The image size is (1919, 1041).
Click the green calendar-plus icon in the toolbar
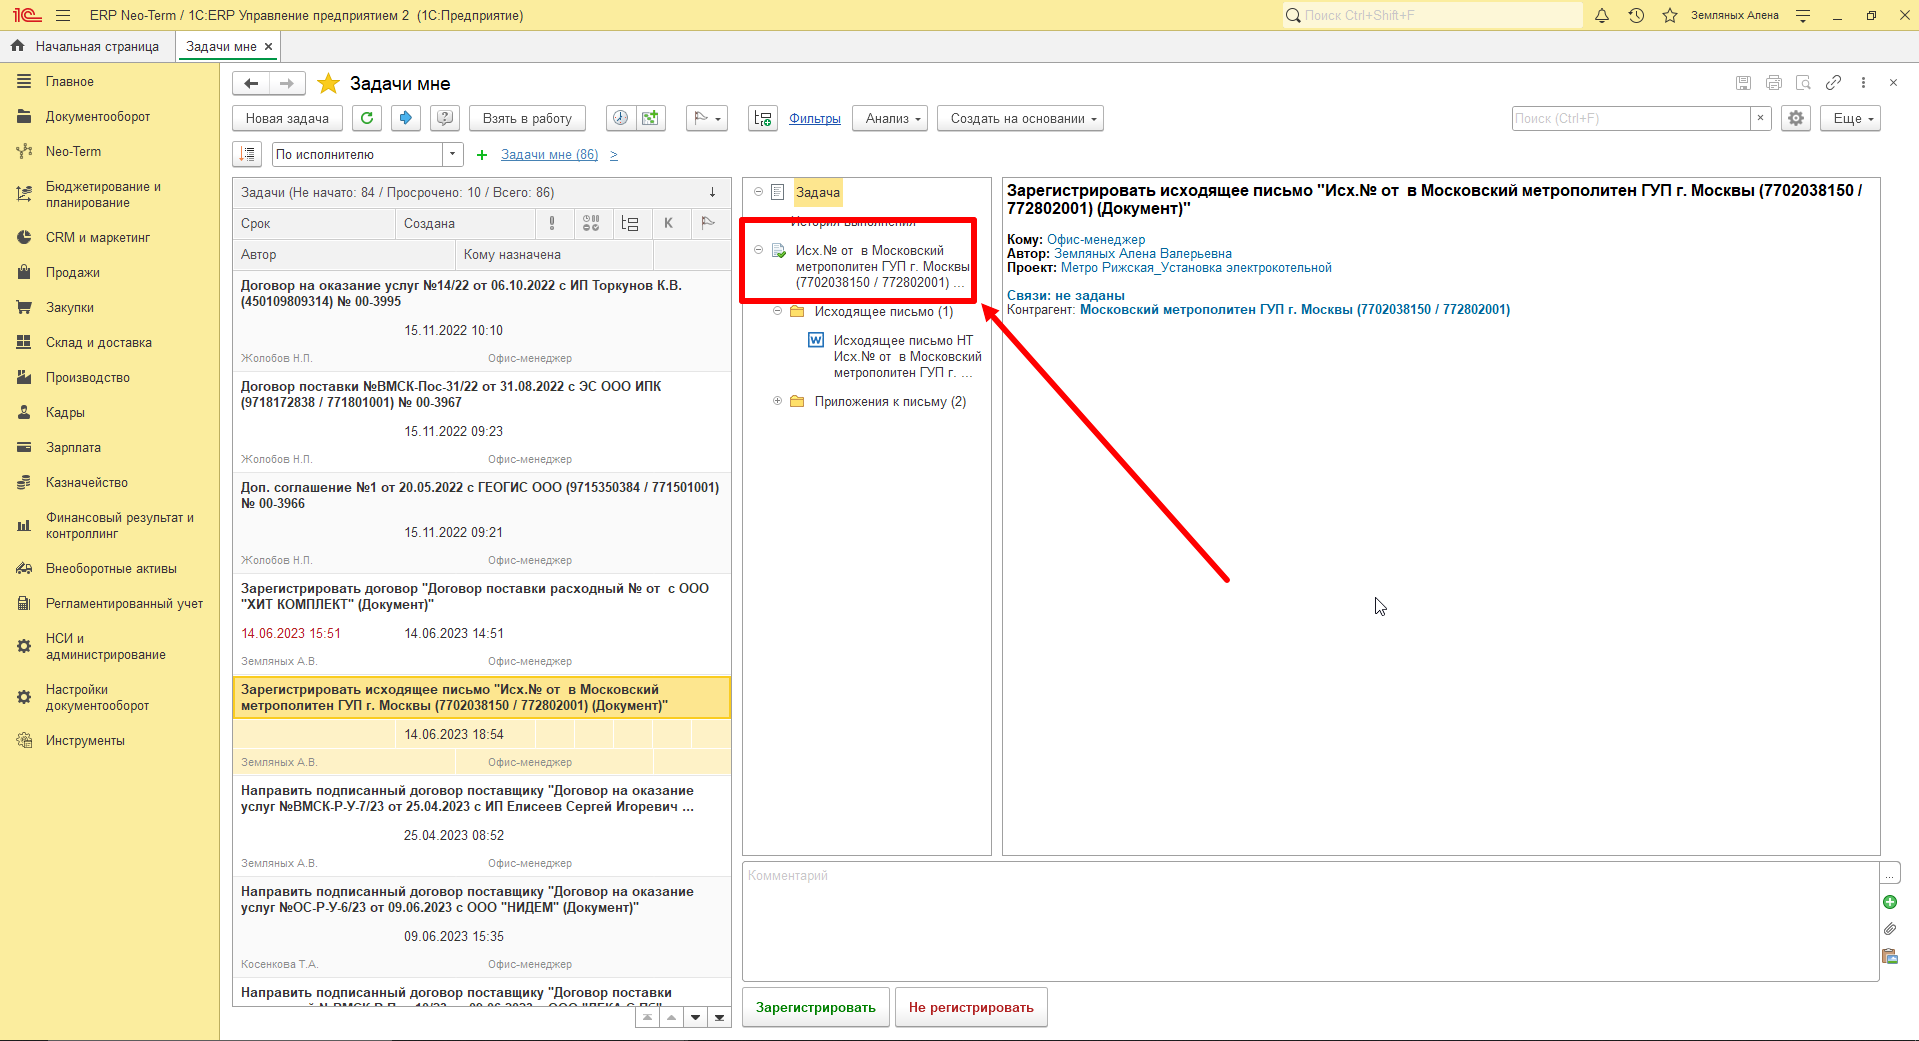(x=651, y=118)
